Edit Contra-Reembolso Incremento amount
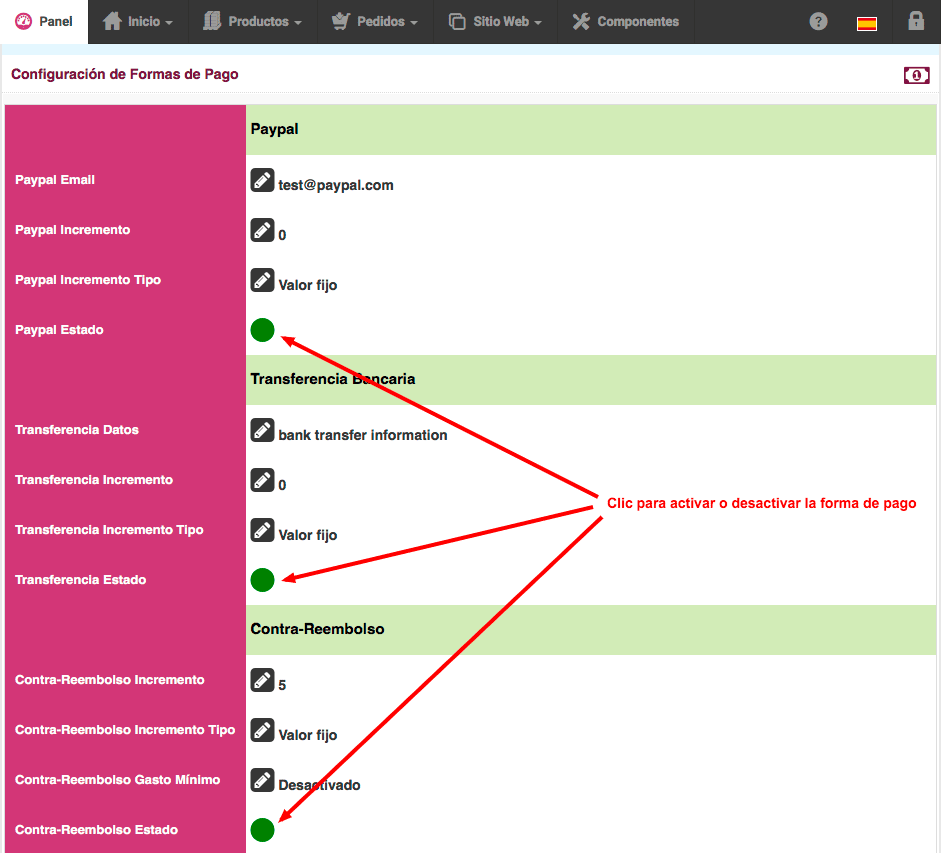This screenshot has width=941, height=853. pyautogui.click(x=262, y=681)
